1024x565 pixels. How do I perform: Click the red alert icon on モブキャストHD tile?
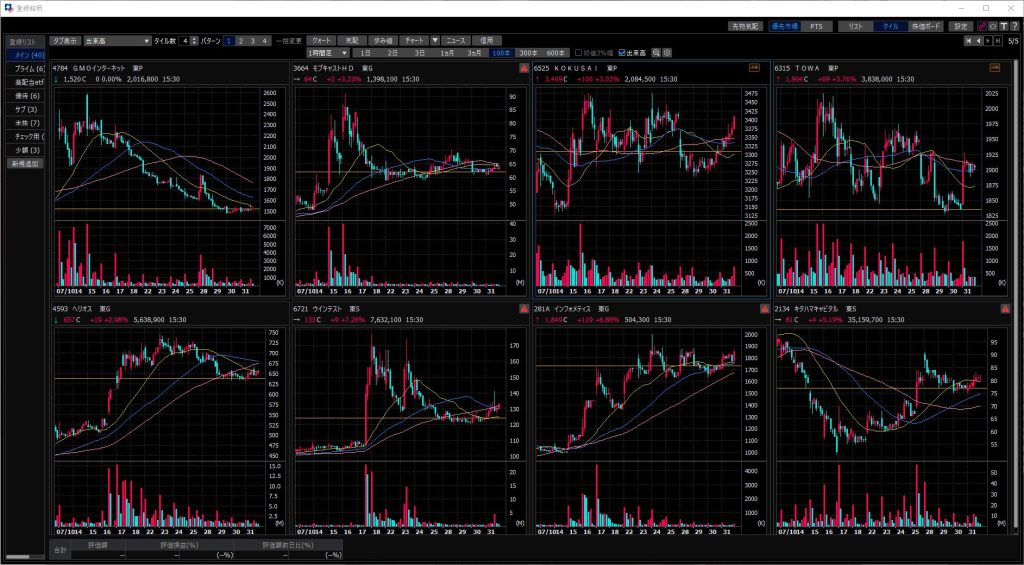point(523,68)
